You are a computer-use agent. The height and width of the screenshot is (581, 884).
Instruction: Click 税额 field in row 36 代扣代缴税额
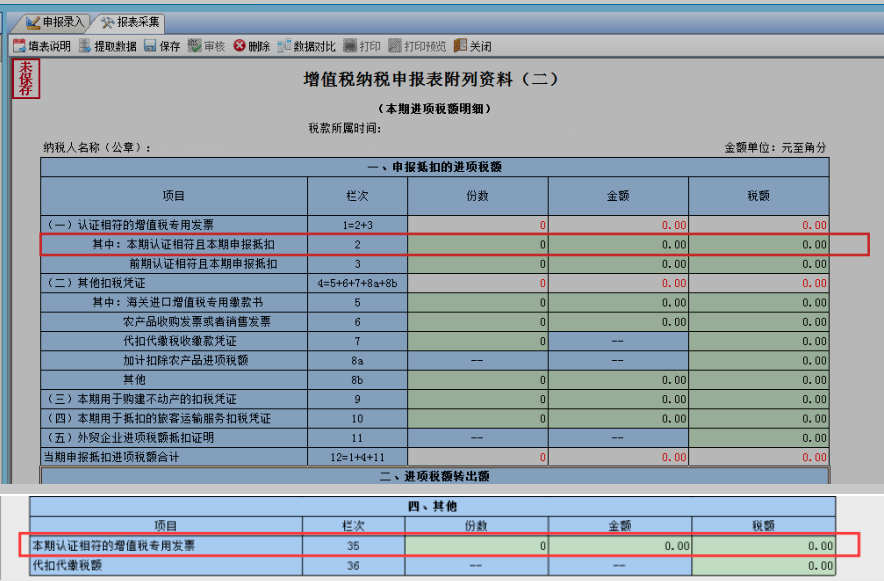coord(764,565)
